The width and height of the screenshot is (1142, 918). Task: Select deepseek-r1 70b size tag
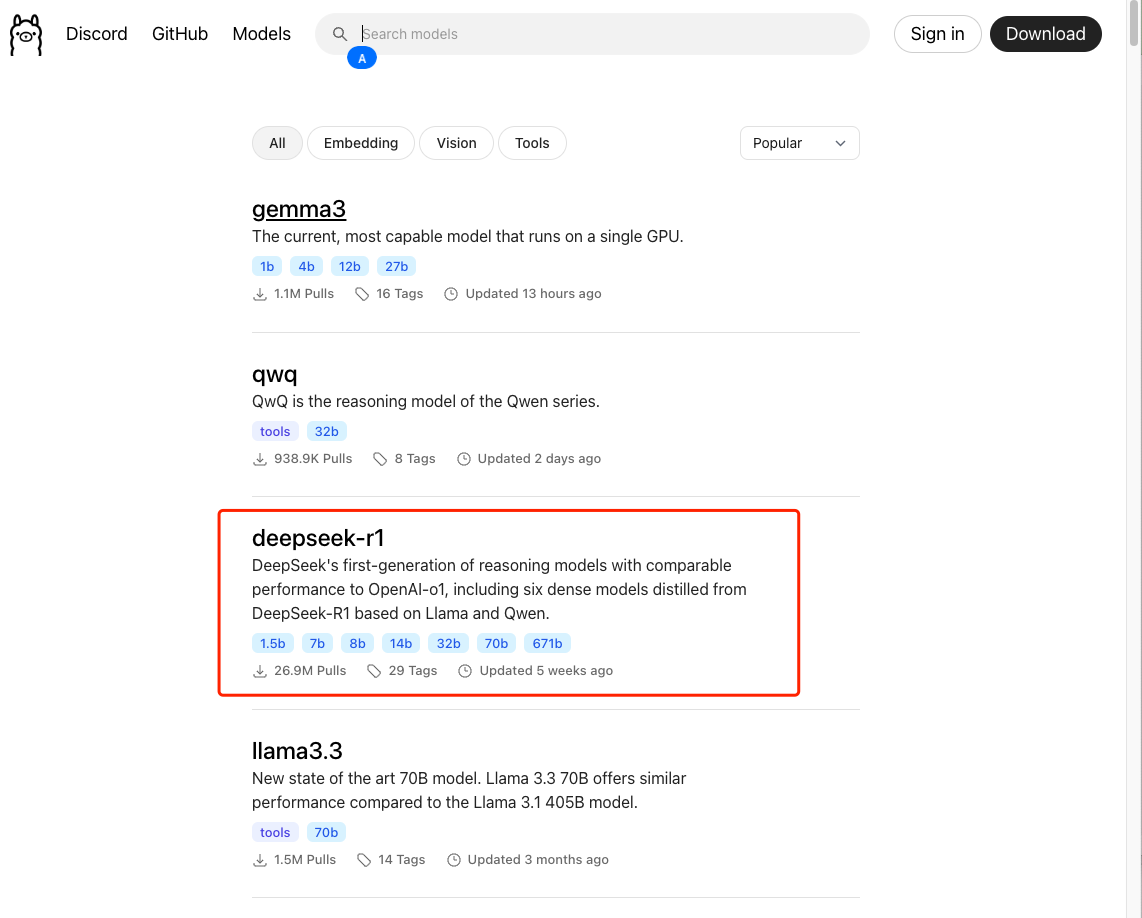pos(496,644)
